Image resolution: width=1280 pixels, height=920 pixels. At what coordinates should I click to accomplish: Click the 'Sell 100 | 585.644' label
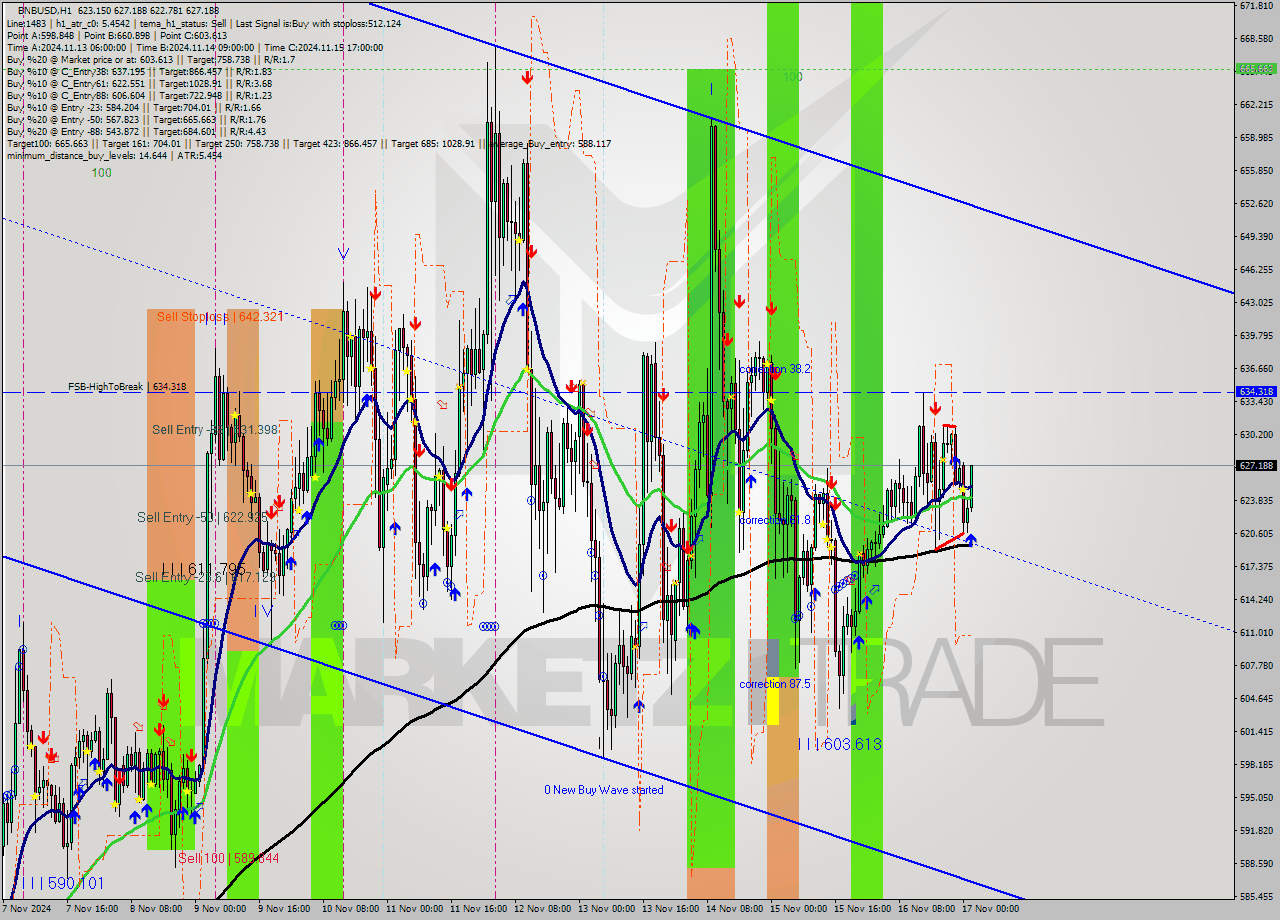pos(228,858)
